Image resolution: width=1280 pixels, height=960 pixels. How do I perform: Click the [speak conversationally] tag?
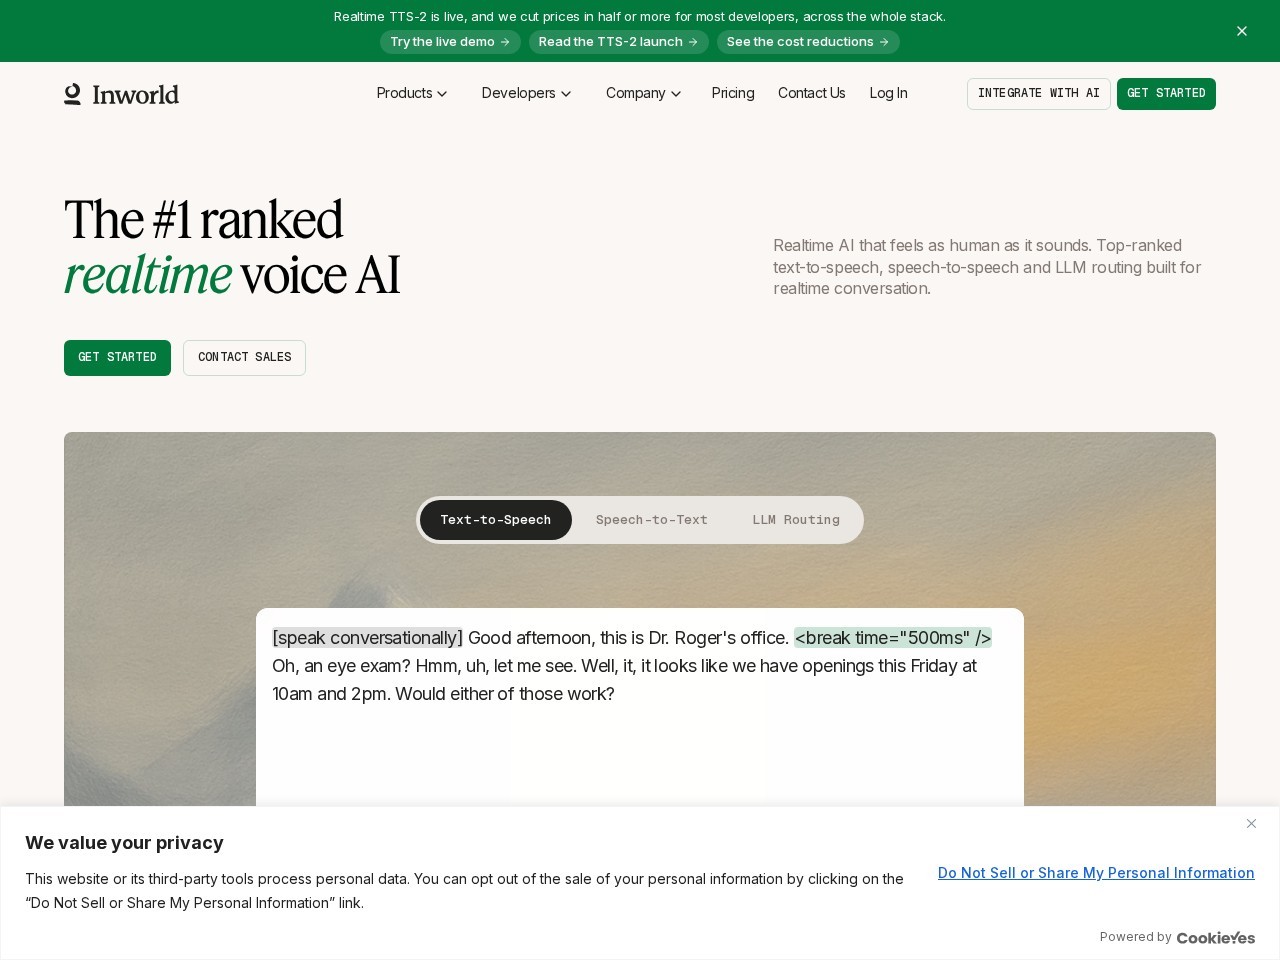point(368,638)
